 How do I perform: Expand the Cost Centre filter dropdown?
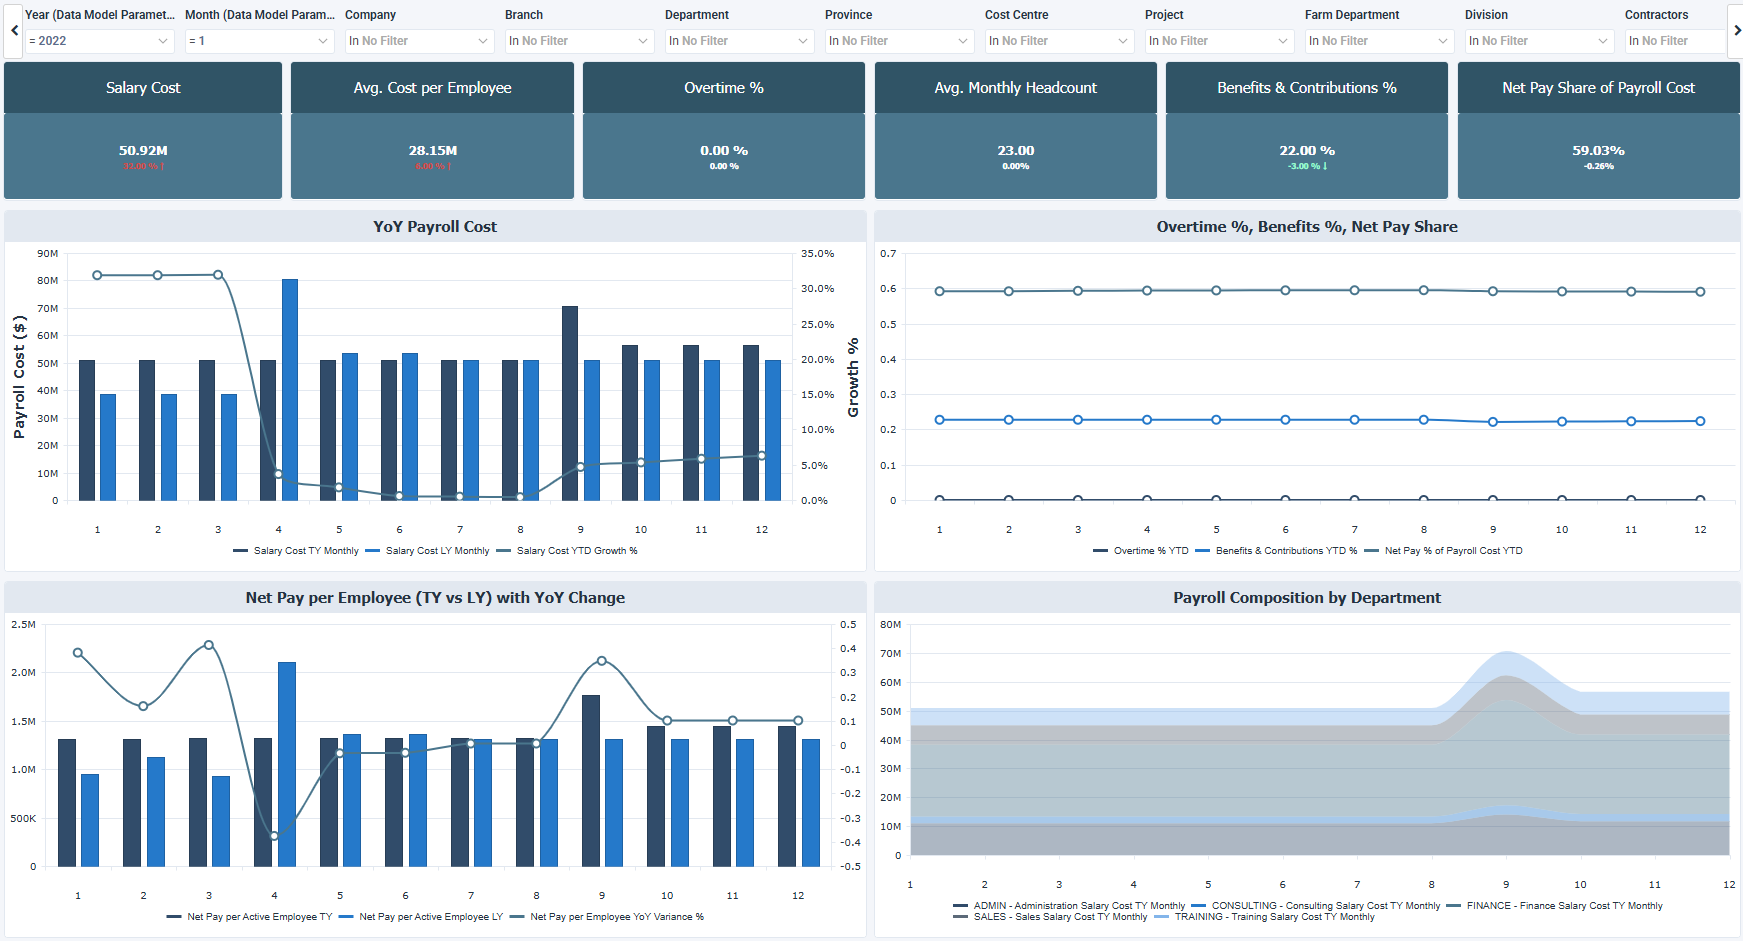1059,41
